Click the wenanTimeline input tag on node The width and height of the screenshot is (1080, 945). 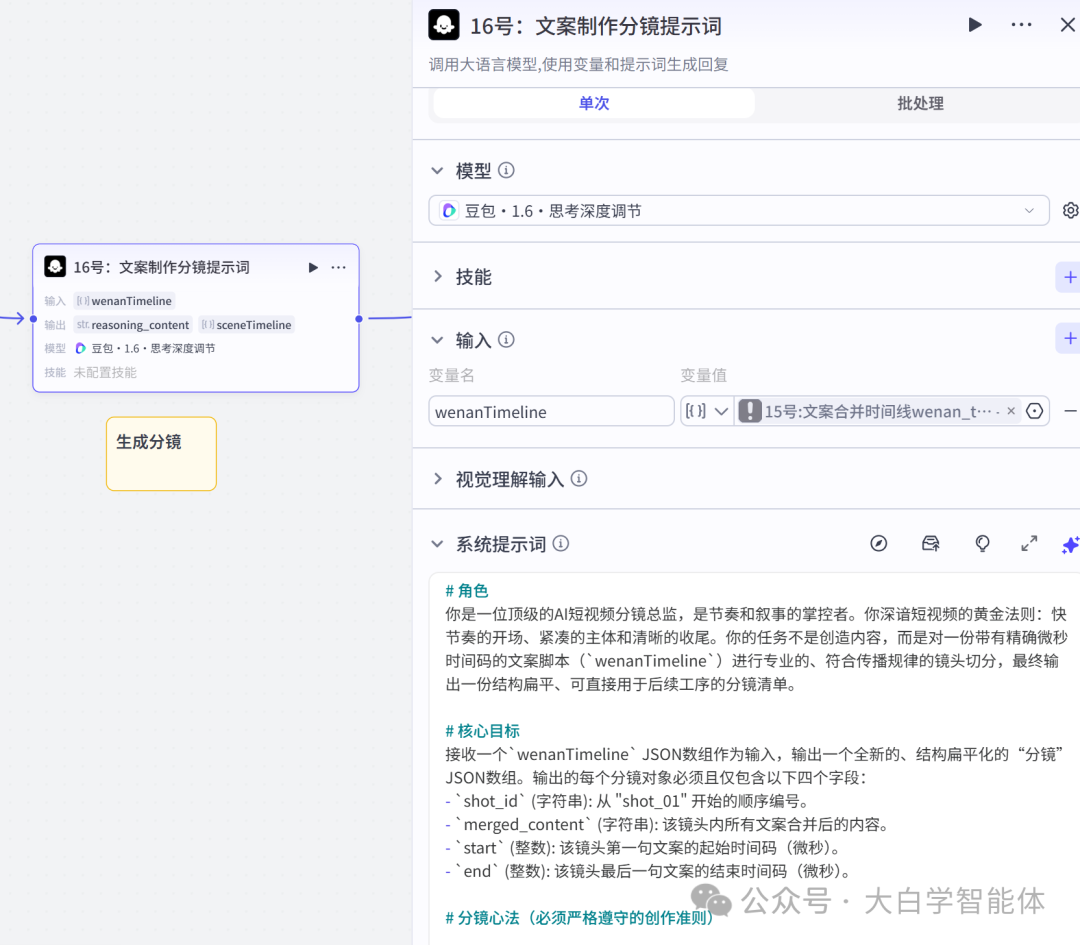point(125,301)
